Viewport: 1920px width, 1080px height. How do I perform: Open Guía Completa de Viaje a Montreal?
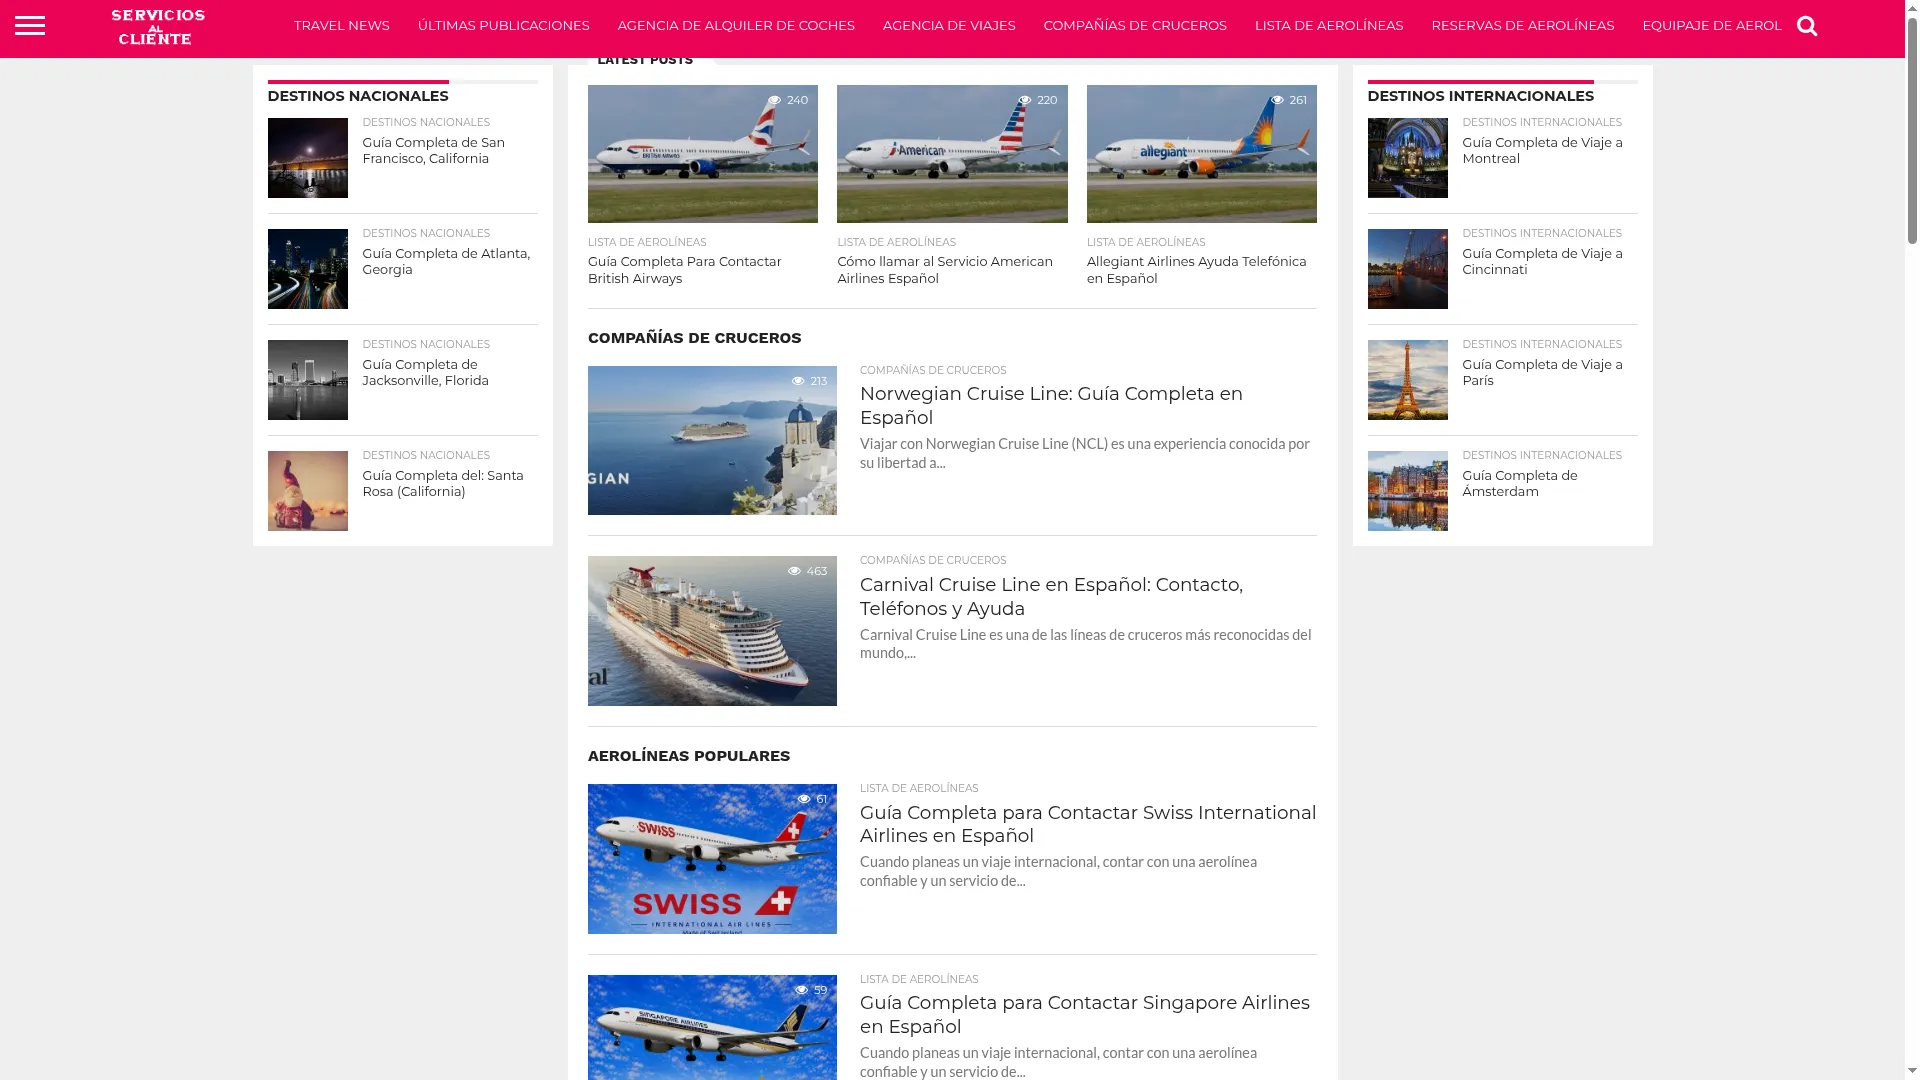(x=1543, y=150)
